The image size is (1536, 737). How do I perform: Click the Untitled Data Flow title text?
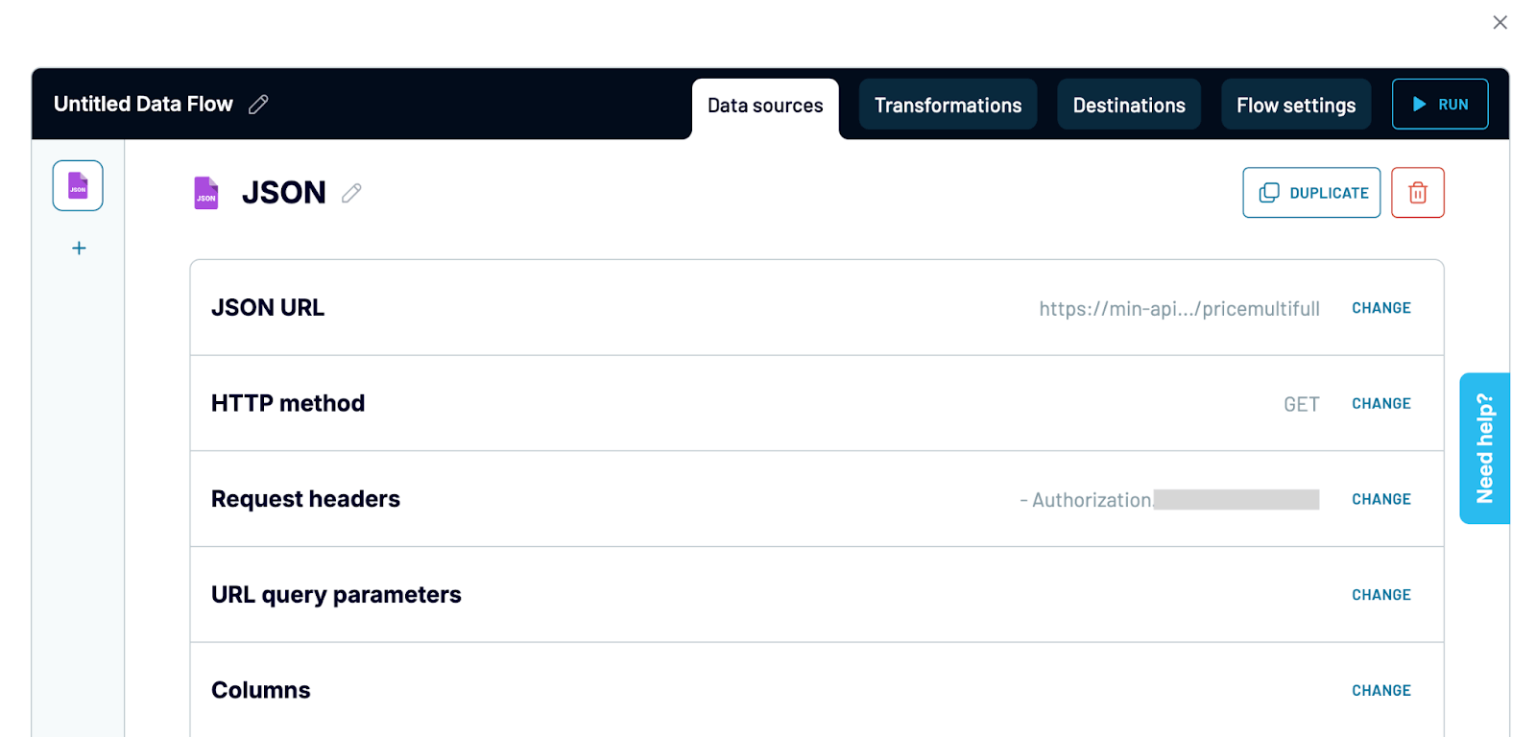click(143, 104)
